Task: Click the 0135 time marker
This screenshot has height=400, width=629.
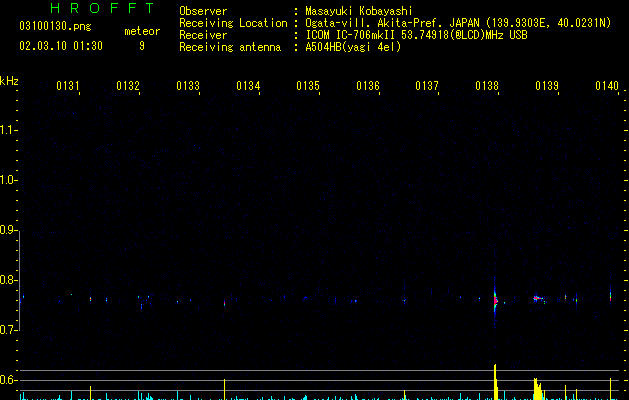Action: point(308,86)
